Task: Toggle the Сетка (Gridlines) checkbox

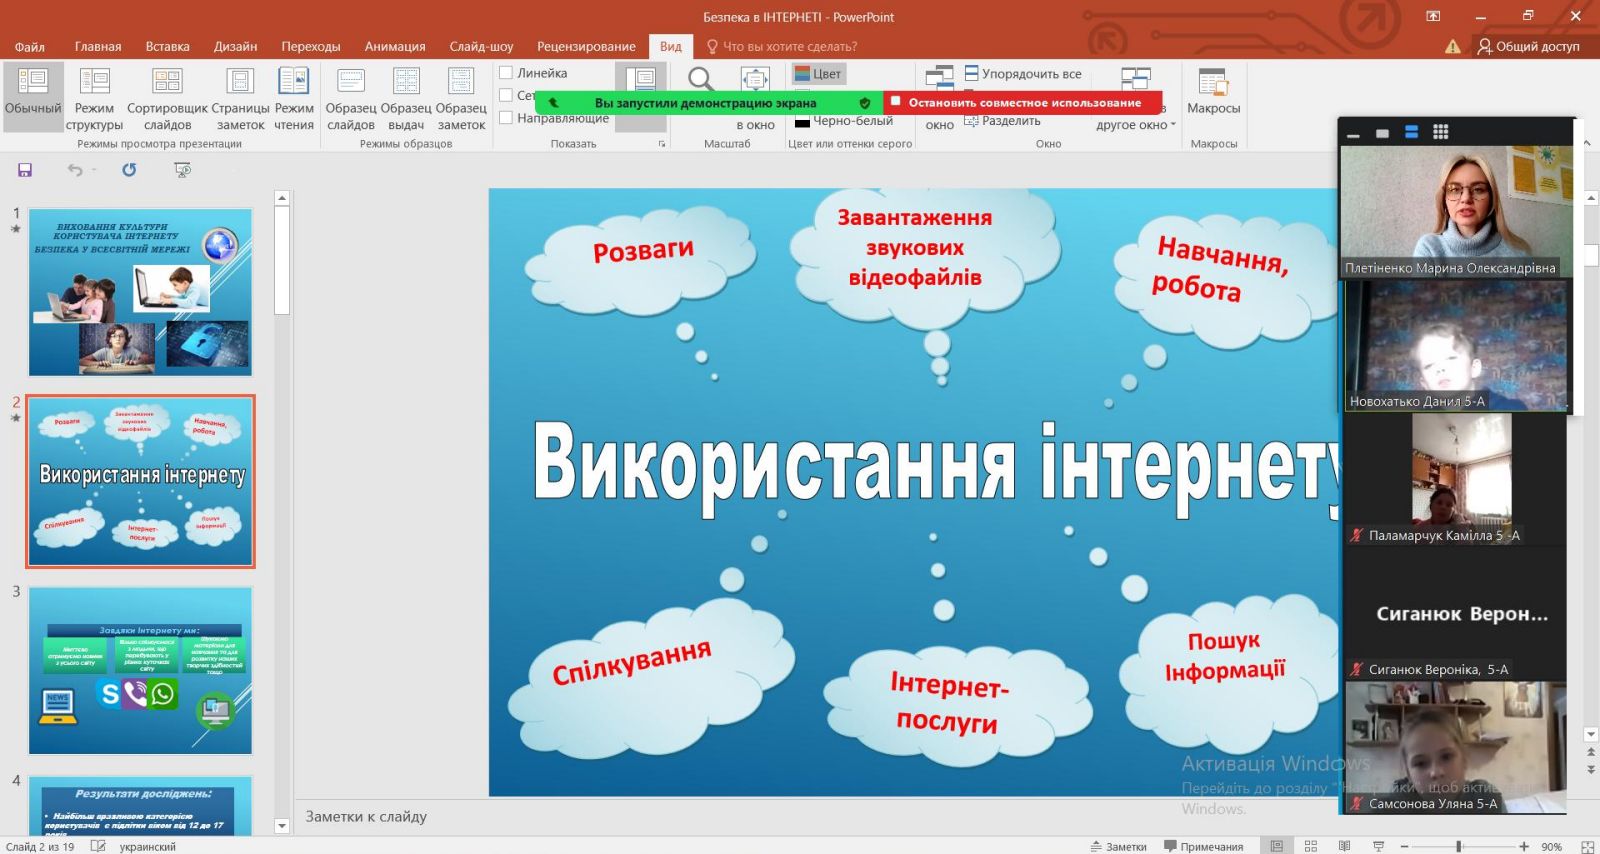Action: pos(506,95)
